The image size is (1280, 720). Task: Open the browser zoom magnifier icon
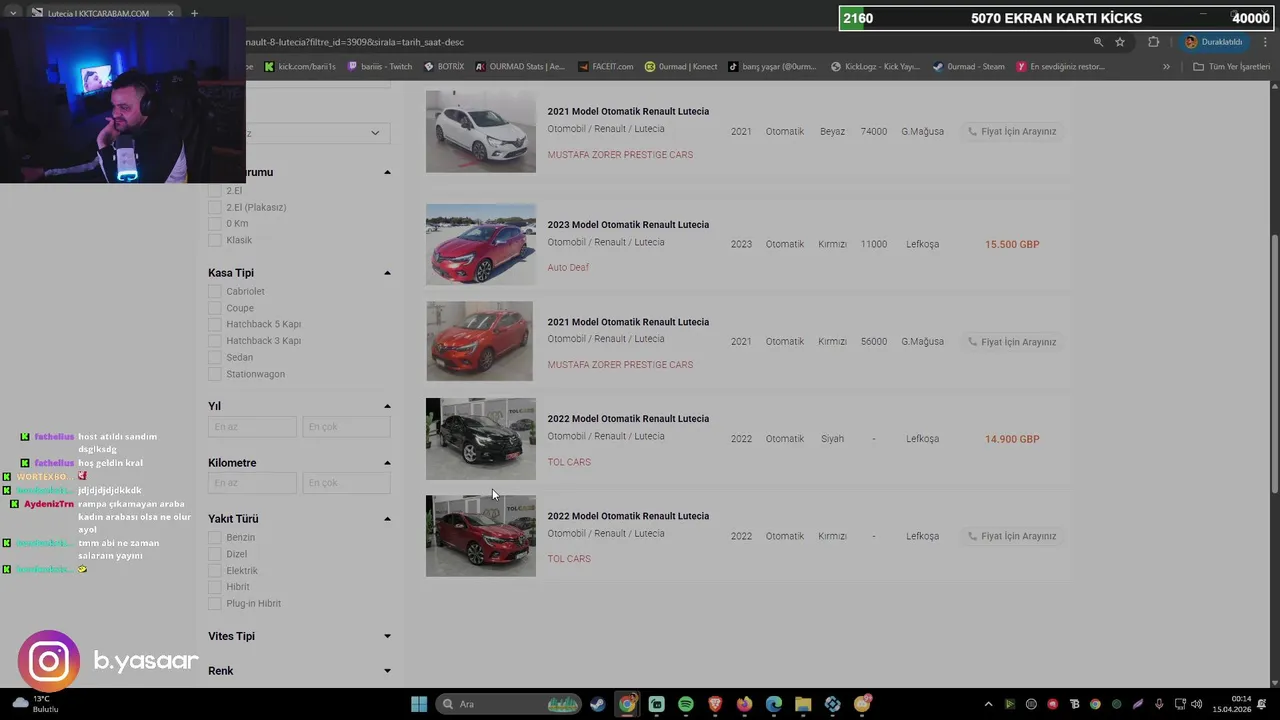pyautogui.click(x=1098, y=42)
